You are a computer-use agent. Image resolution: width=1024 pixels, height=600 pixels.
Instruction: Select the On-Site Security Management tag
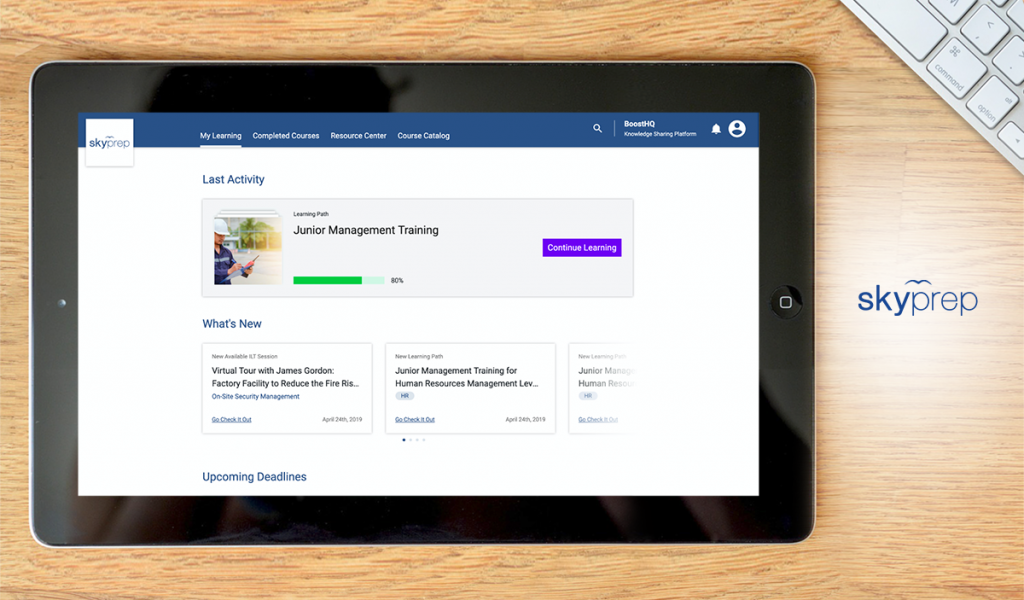[254, 396]
